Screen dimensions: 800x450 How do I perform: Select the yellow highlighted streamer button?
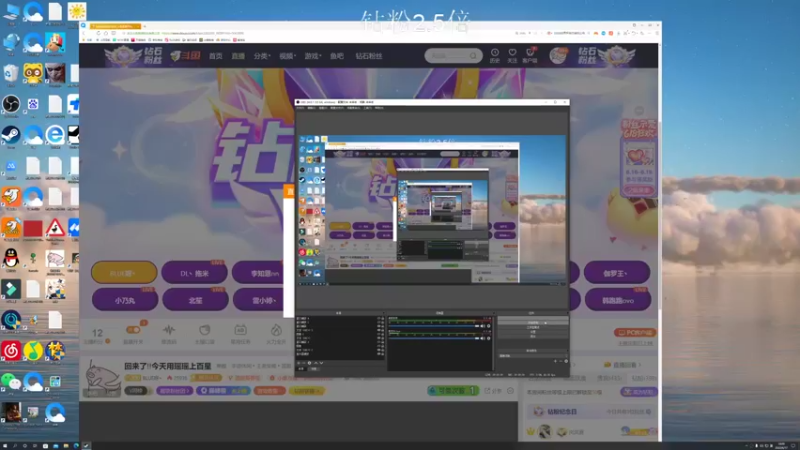point(124,272)
